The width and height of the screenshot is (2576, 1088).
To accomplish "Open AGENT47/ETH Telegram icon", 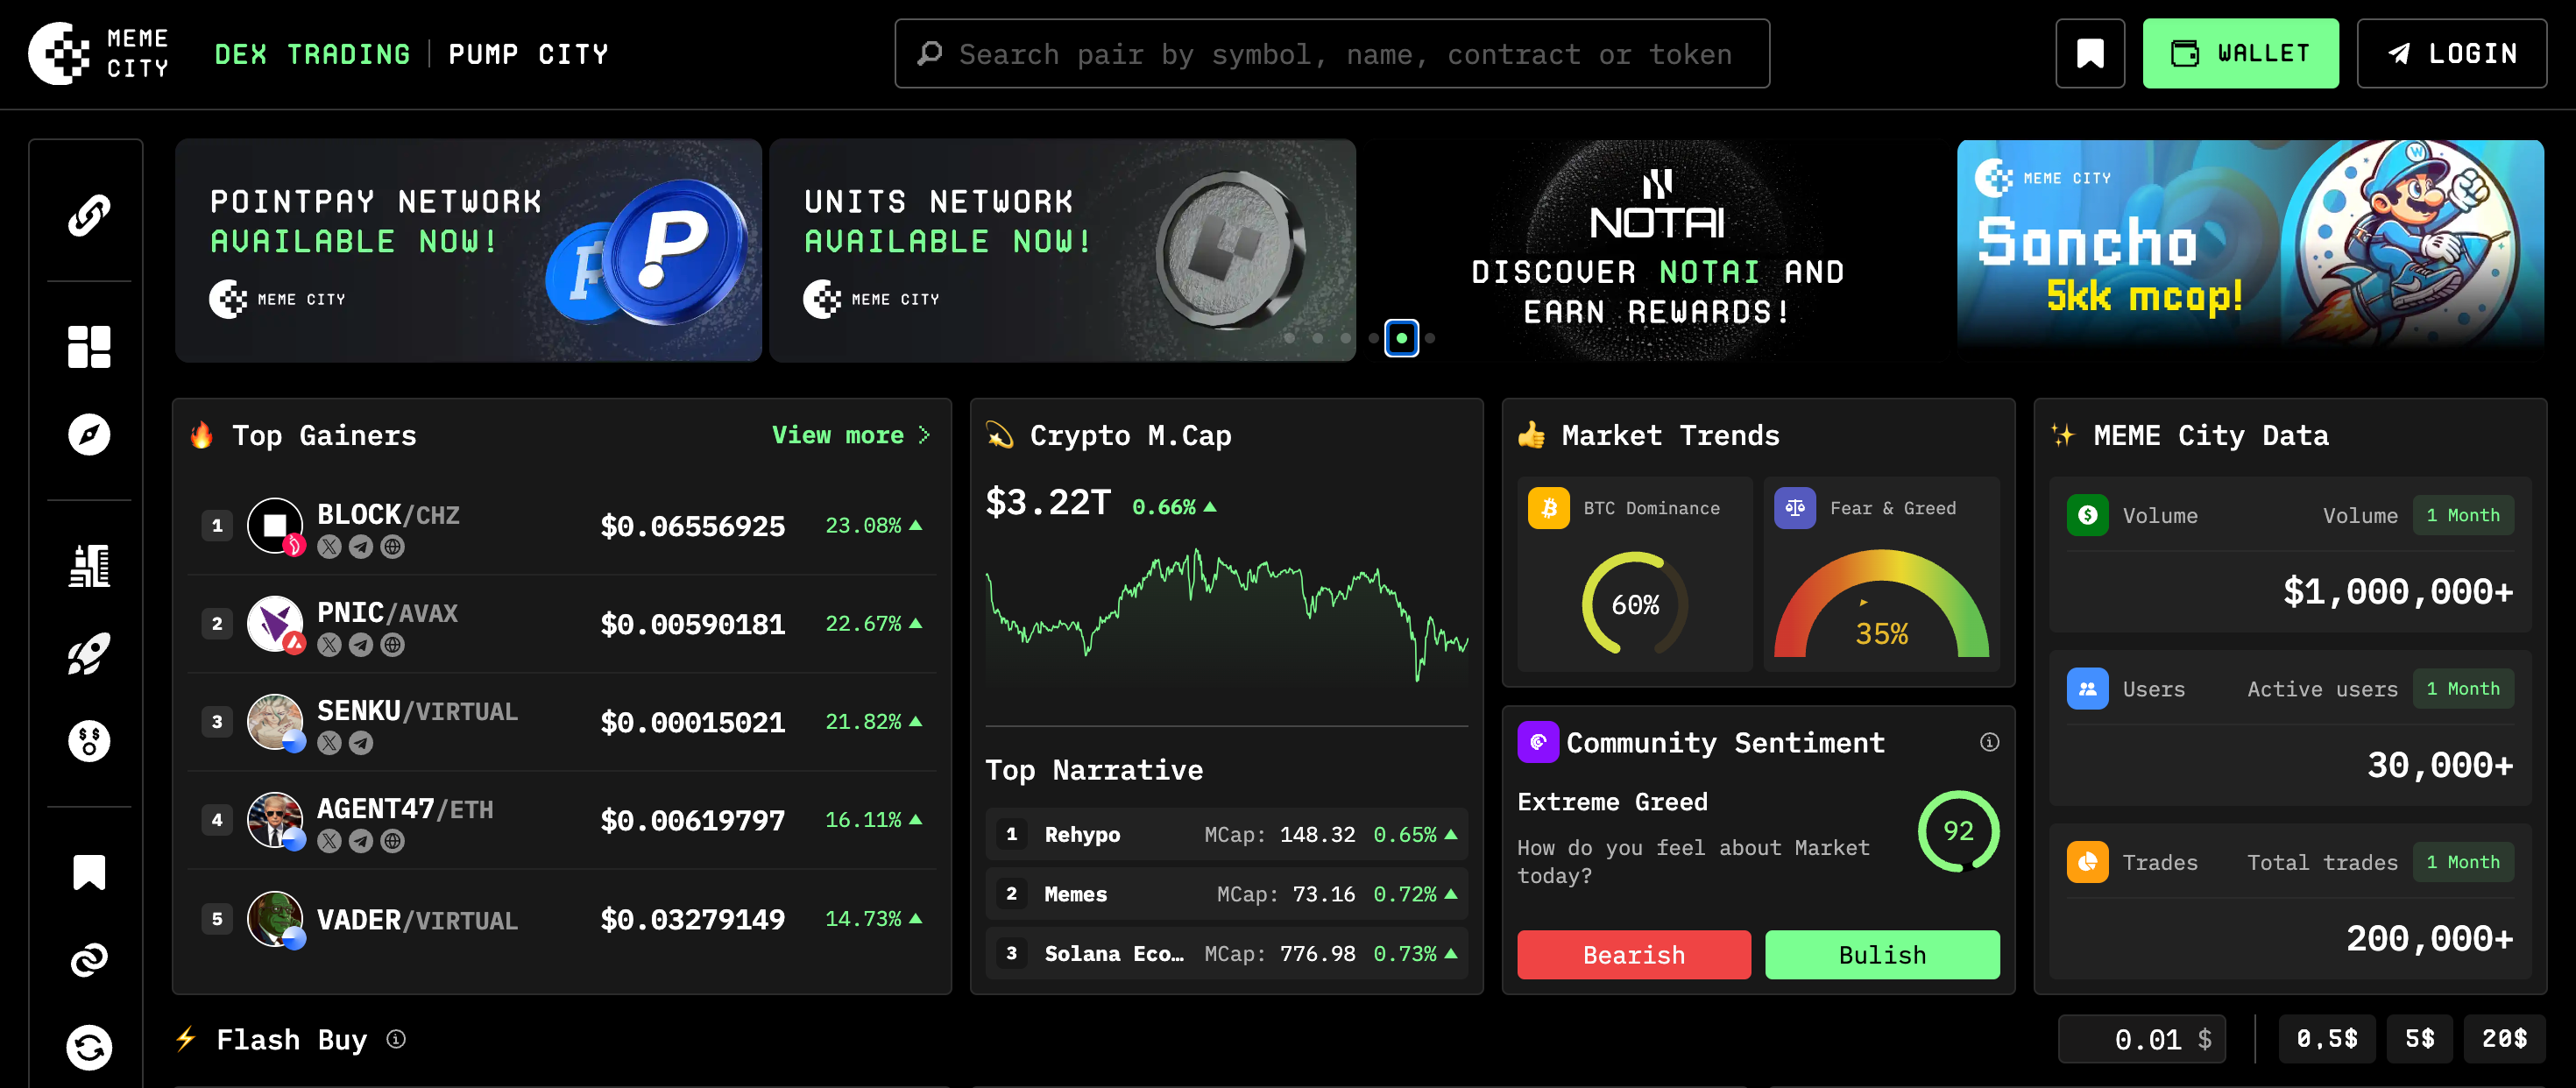I will point(361,841).
